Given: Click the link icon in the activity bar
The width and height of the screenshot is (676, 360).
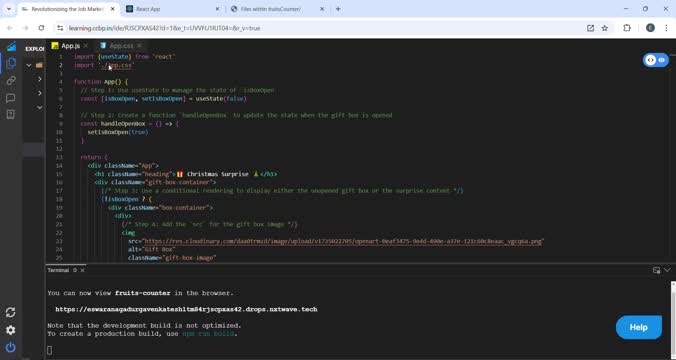Looking at the screenshot, I should pos(11,81).
